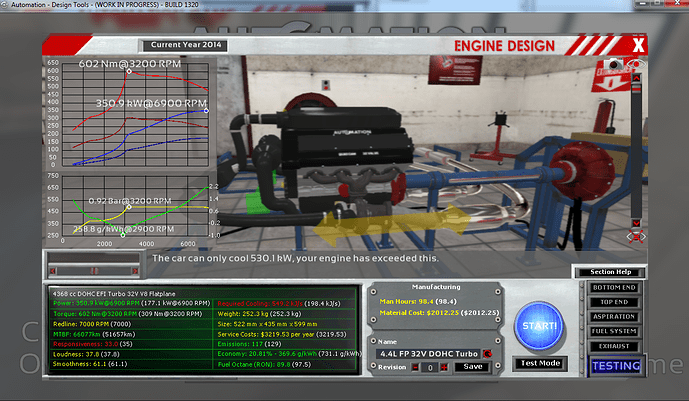Toggle Test Mode
The image size is (689, 401).
[x=539, y=363]
